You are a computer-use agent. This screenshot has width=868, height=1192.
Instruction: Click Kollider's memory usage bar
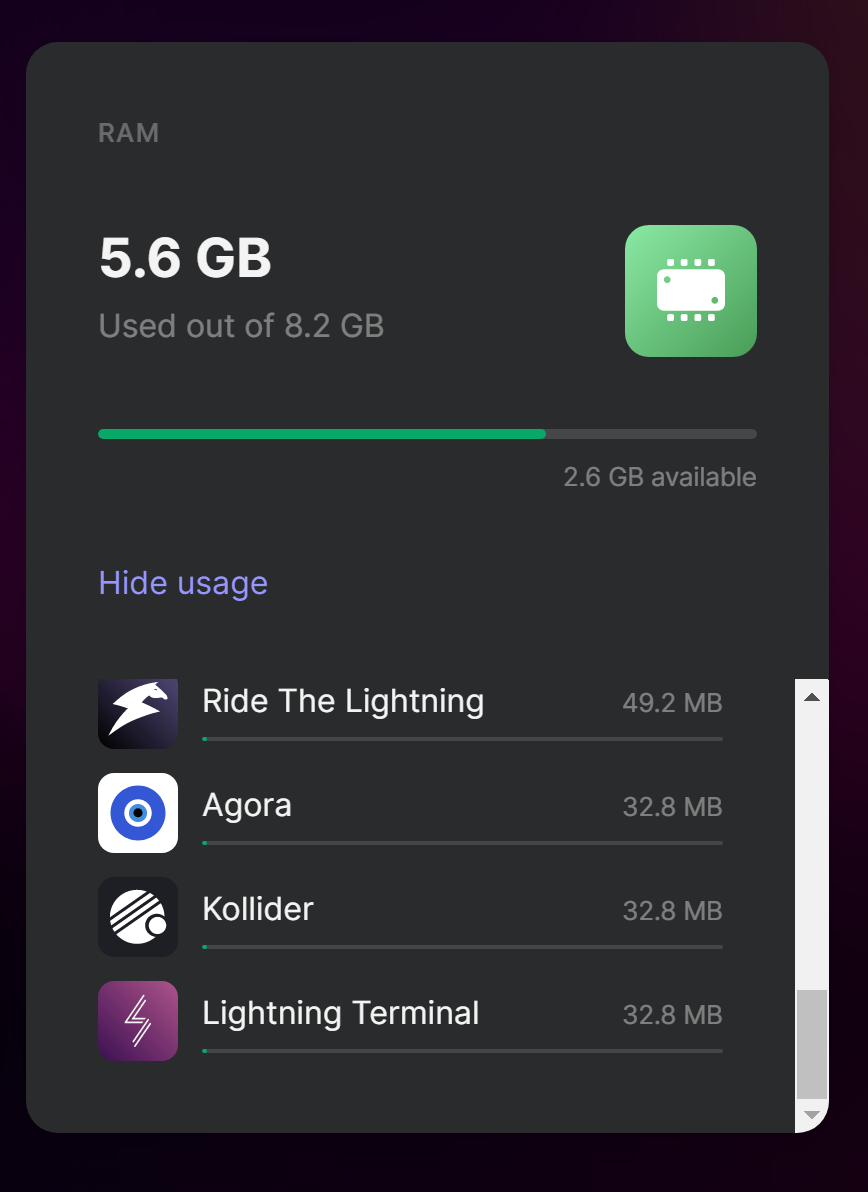462,946
